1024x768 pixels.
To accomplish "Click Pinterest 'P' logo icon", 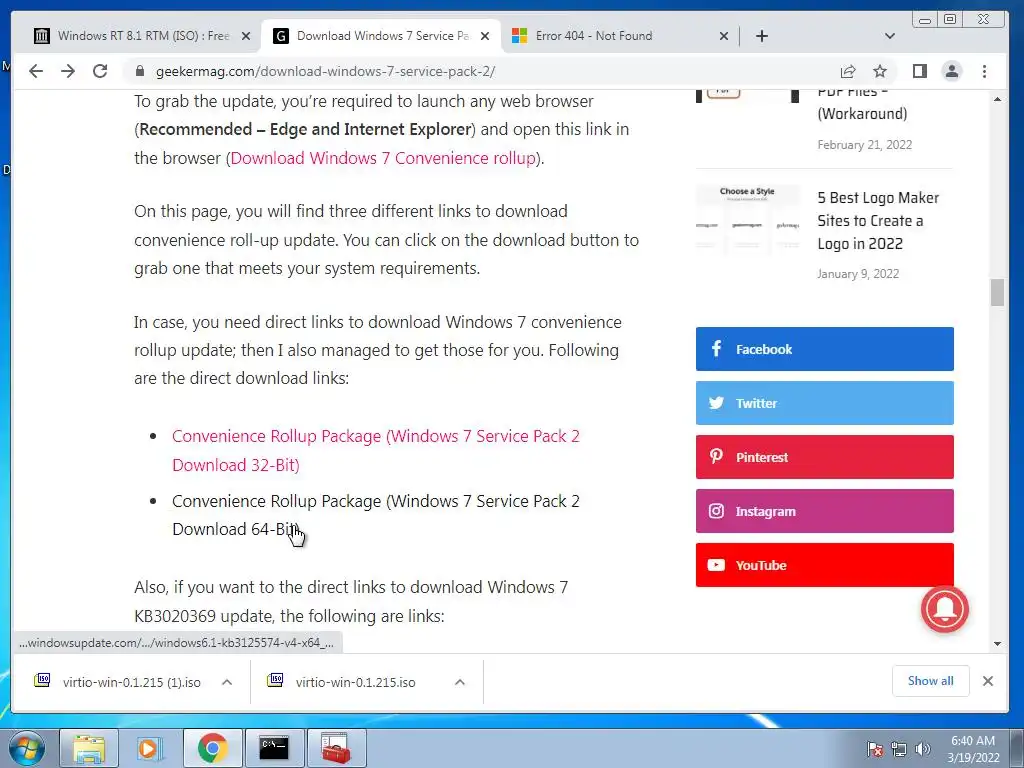I will (x=716, y=456).
